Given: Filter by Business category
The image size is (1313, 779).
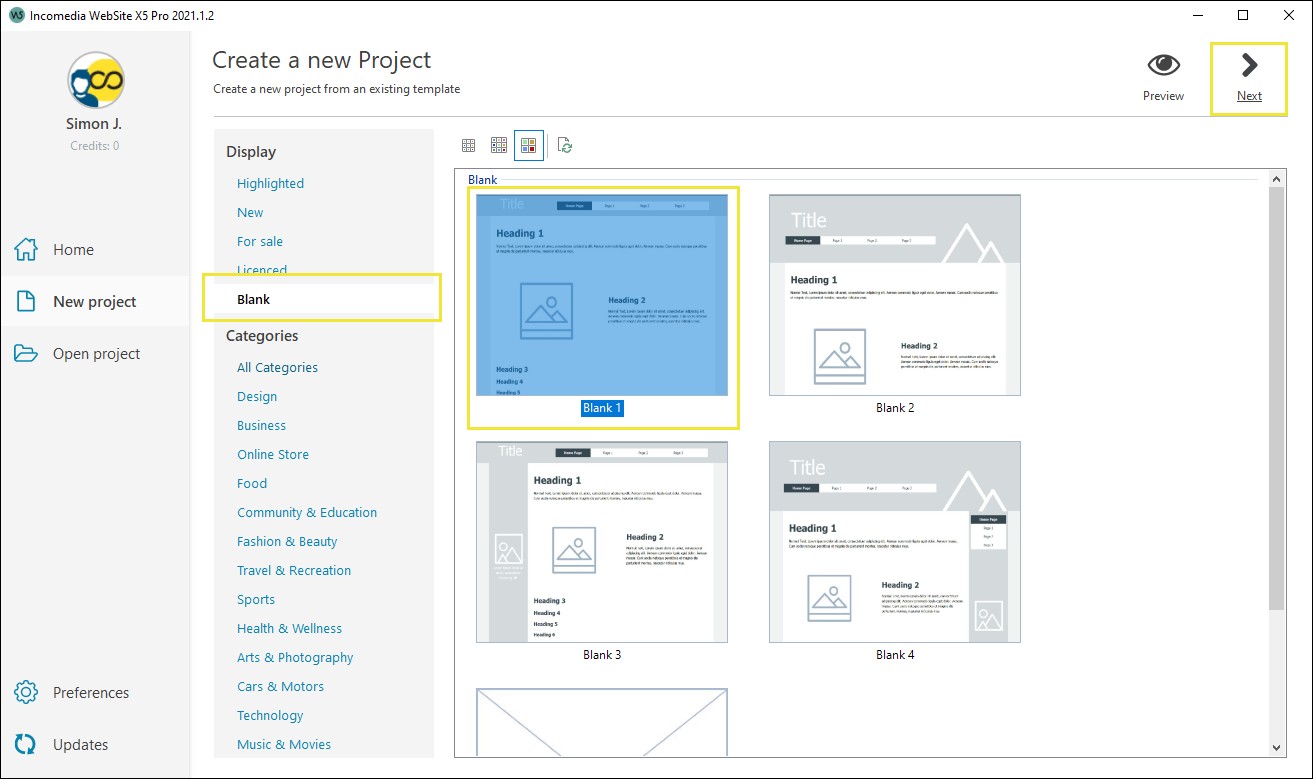Looking at the screenshot, I should point(261,426).
